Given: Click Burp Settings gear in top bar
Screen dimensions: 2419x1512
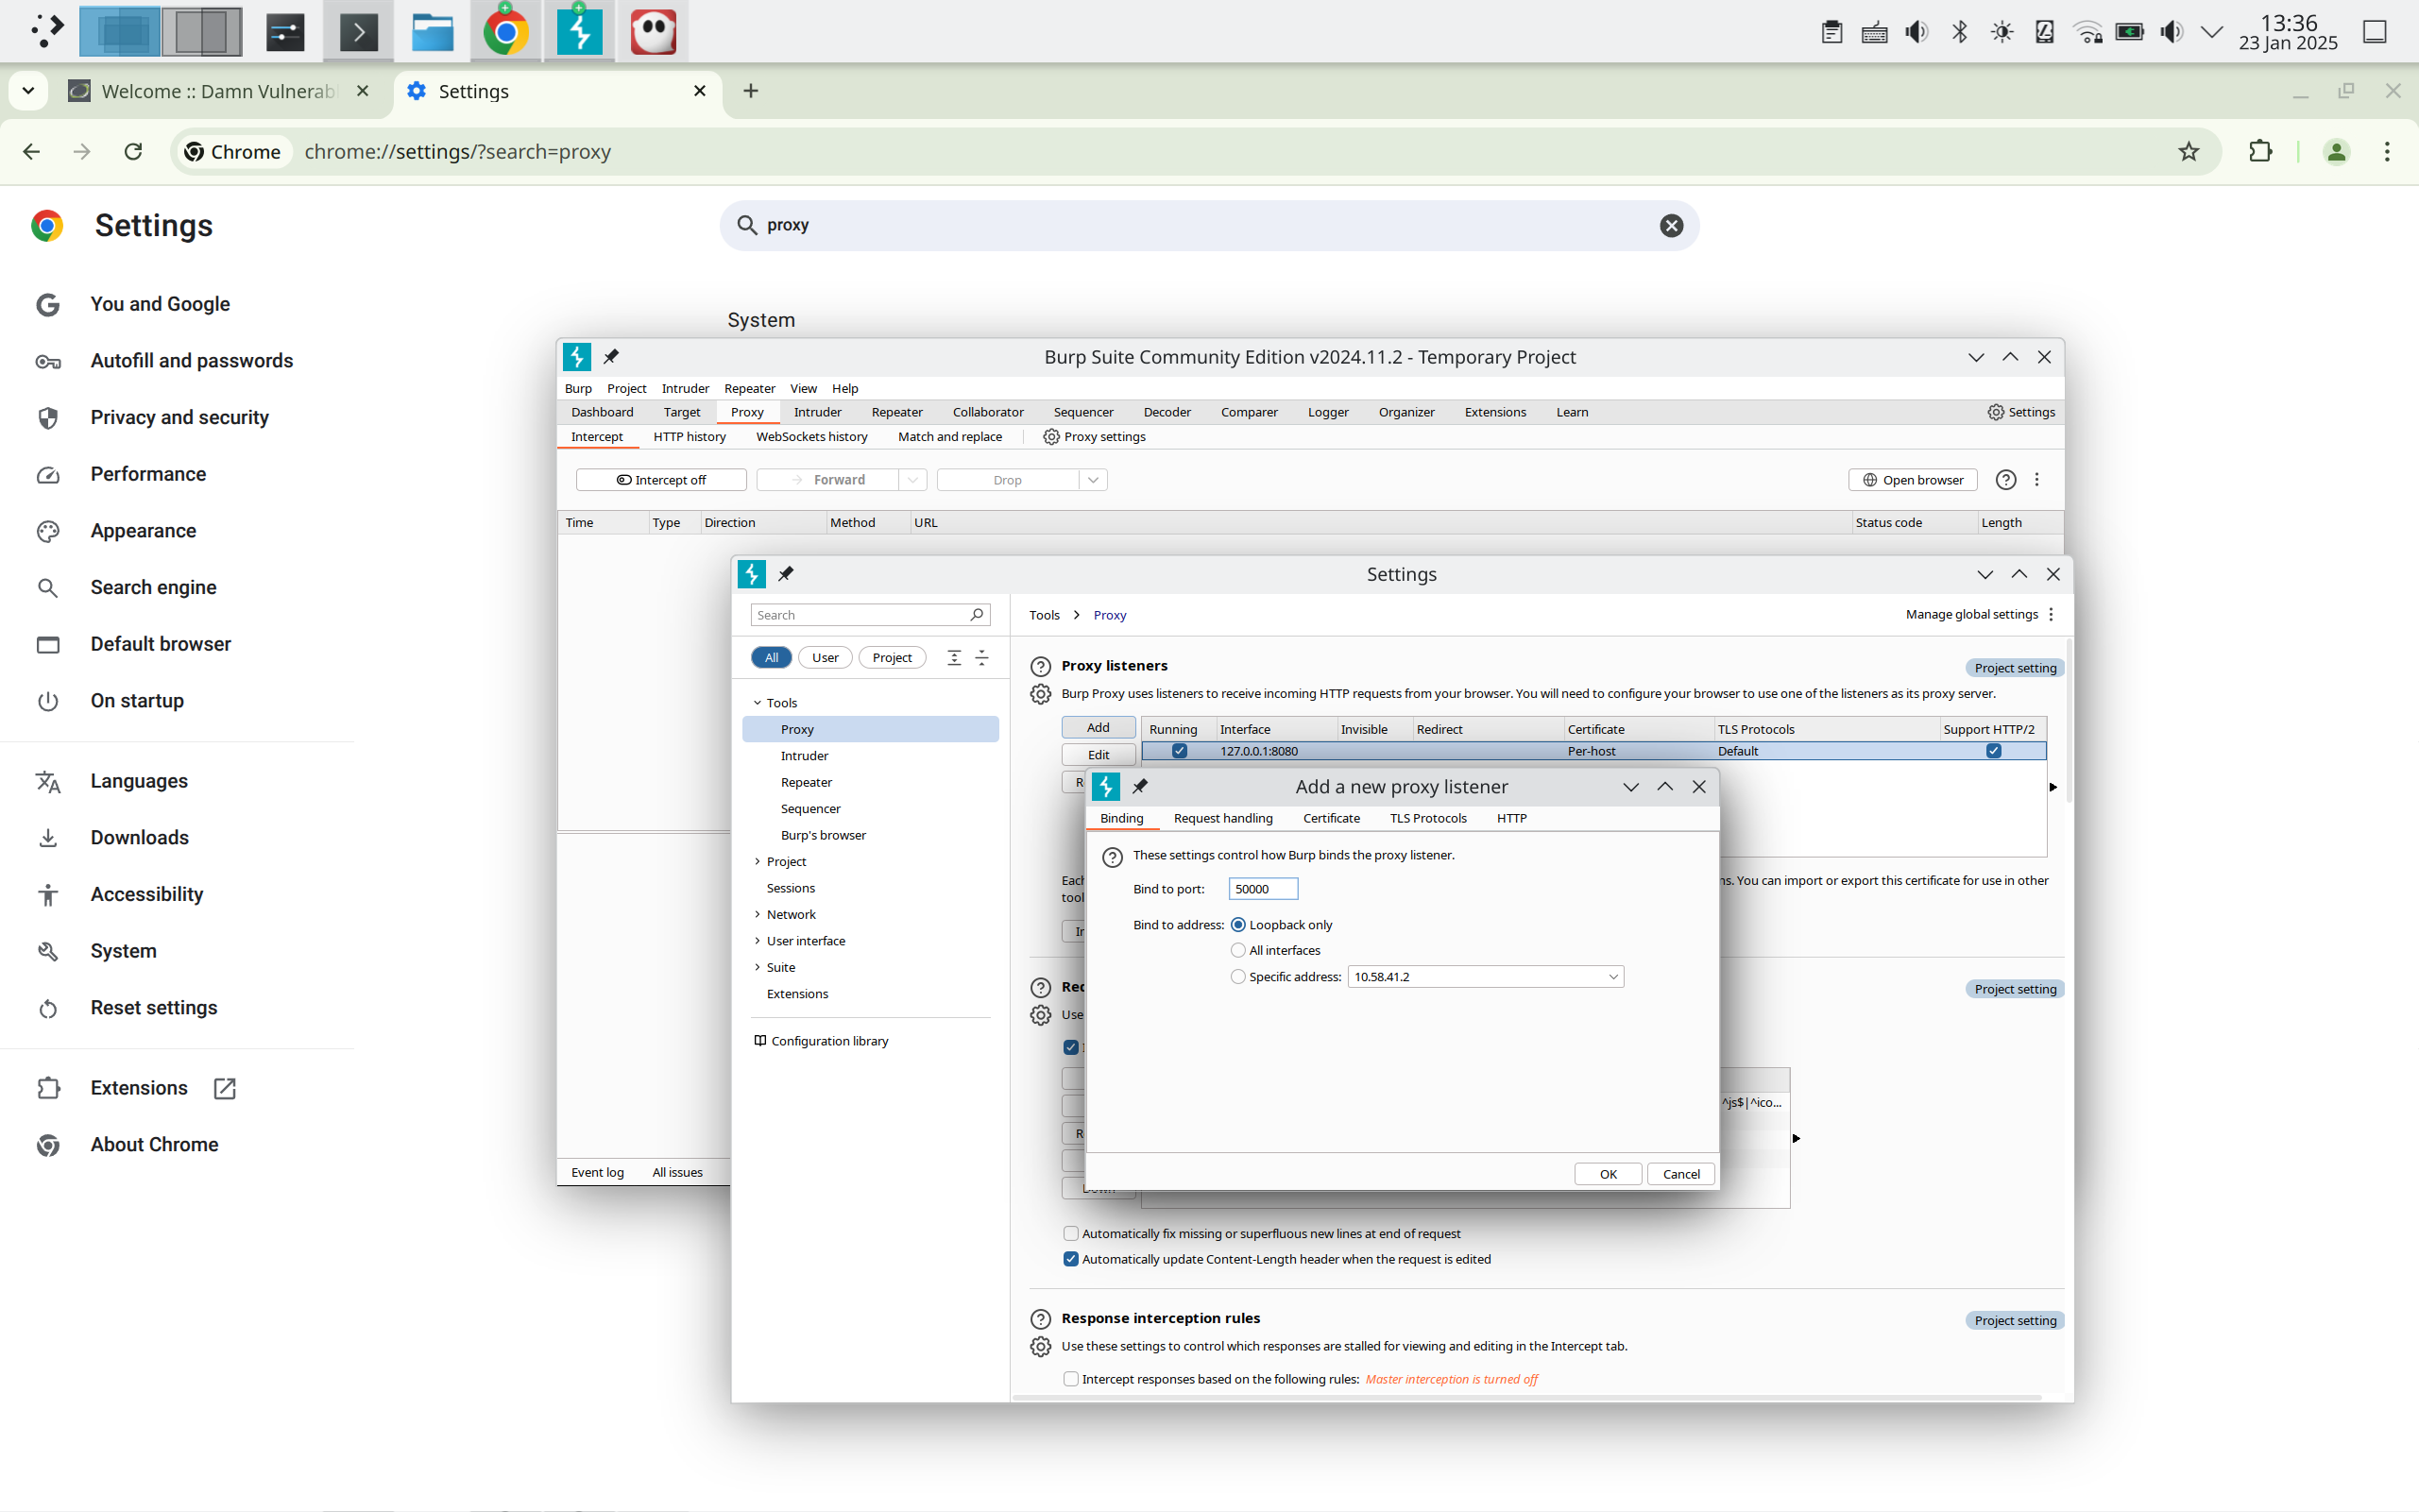Looking at the screenshot, I should pos(2021,412).
